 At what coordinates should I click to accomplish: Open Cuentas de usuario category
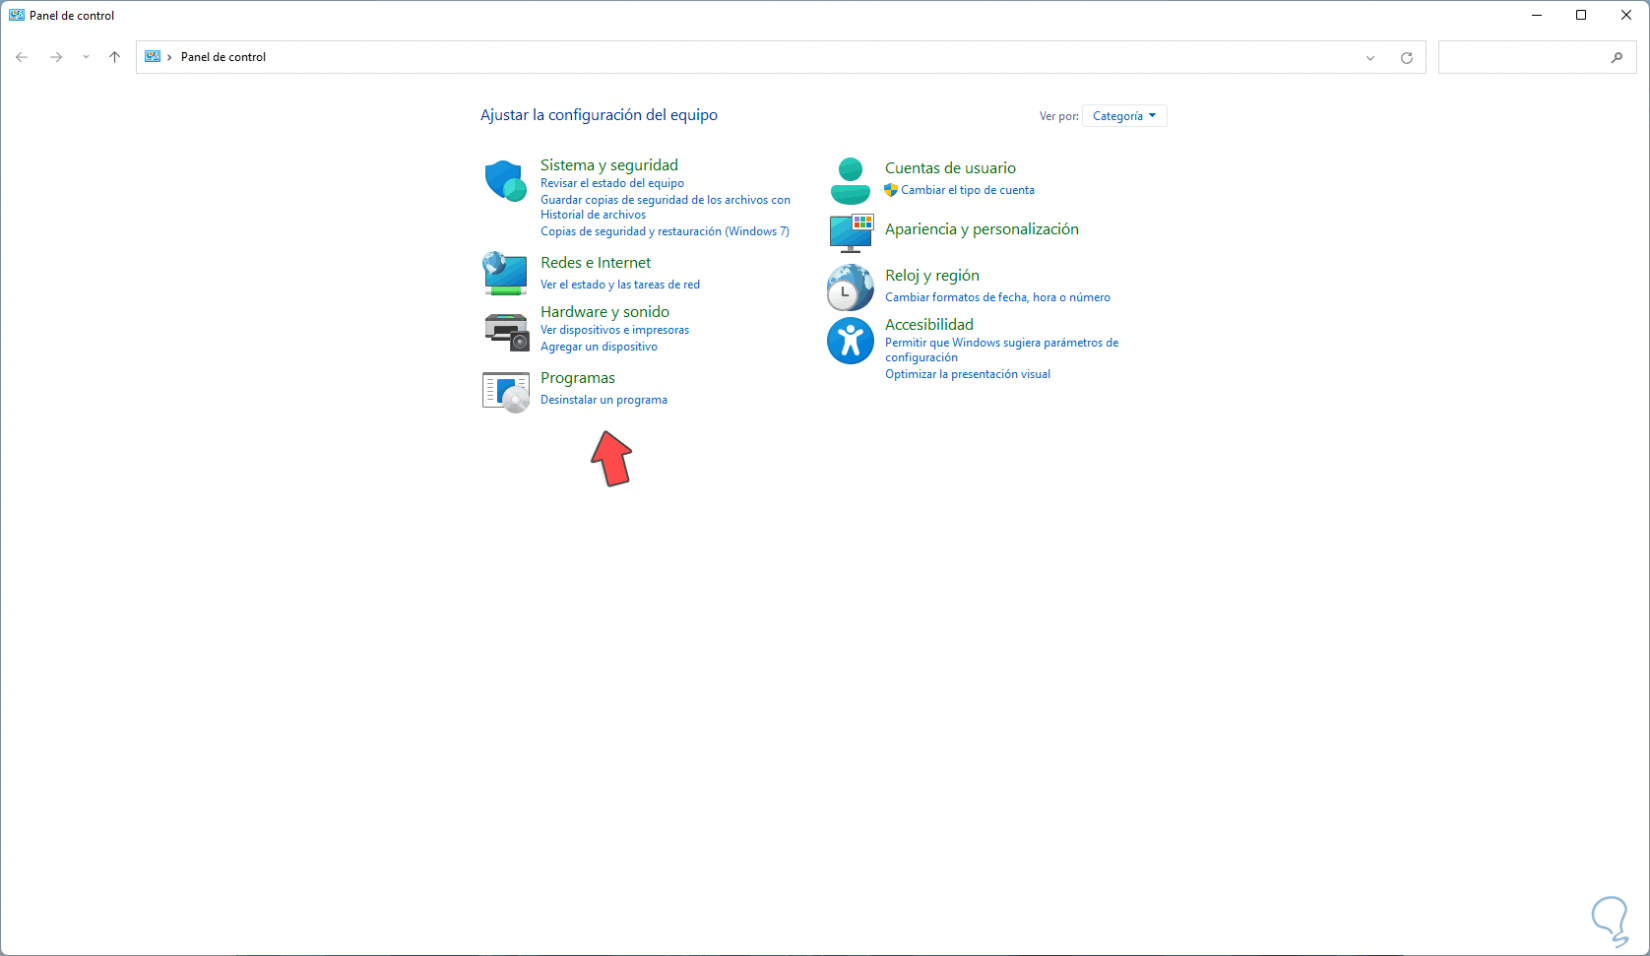pyautogui.click(x=950, y=168)
